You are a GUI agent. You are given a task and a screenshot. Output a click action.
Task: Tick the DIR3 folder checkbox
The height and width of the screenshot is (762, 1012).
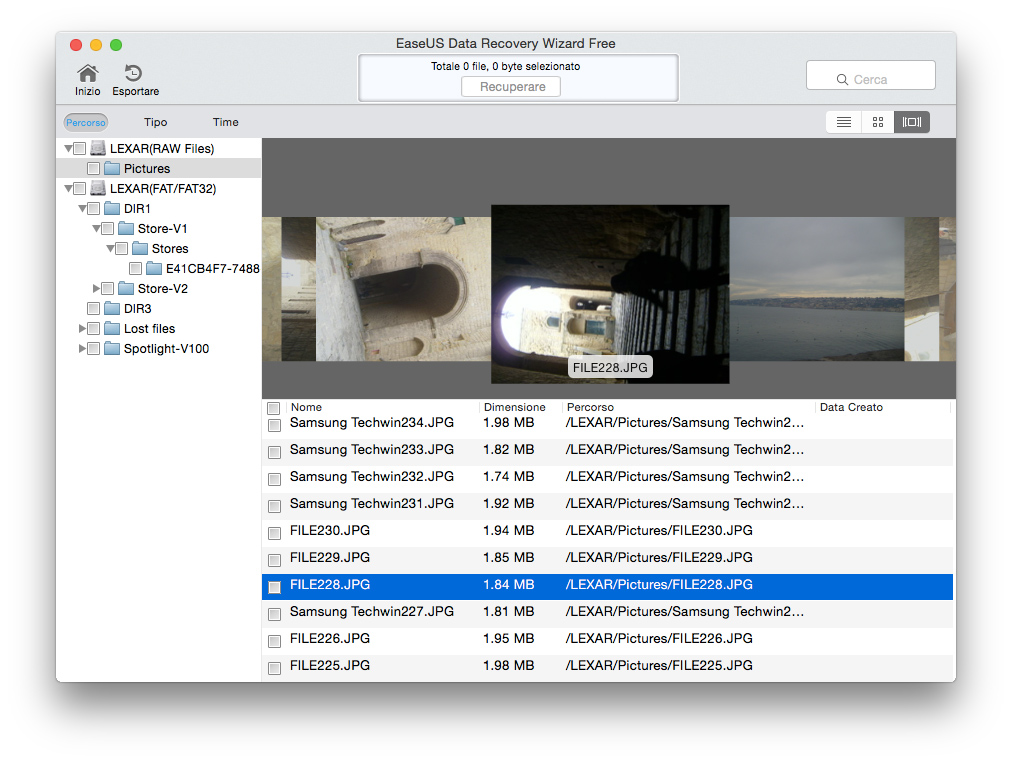click(94, 308)
